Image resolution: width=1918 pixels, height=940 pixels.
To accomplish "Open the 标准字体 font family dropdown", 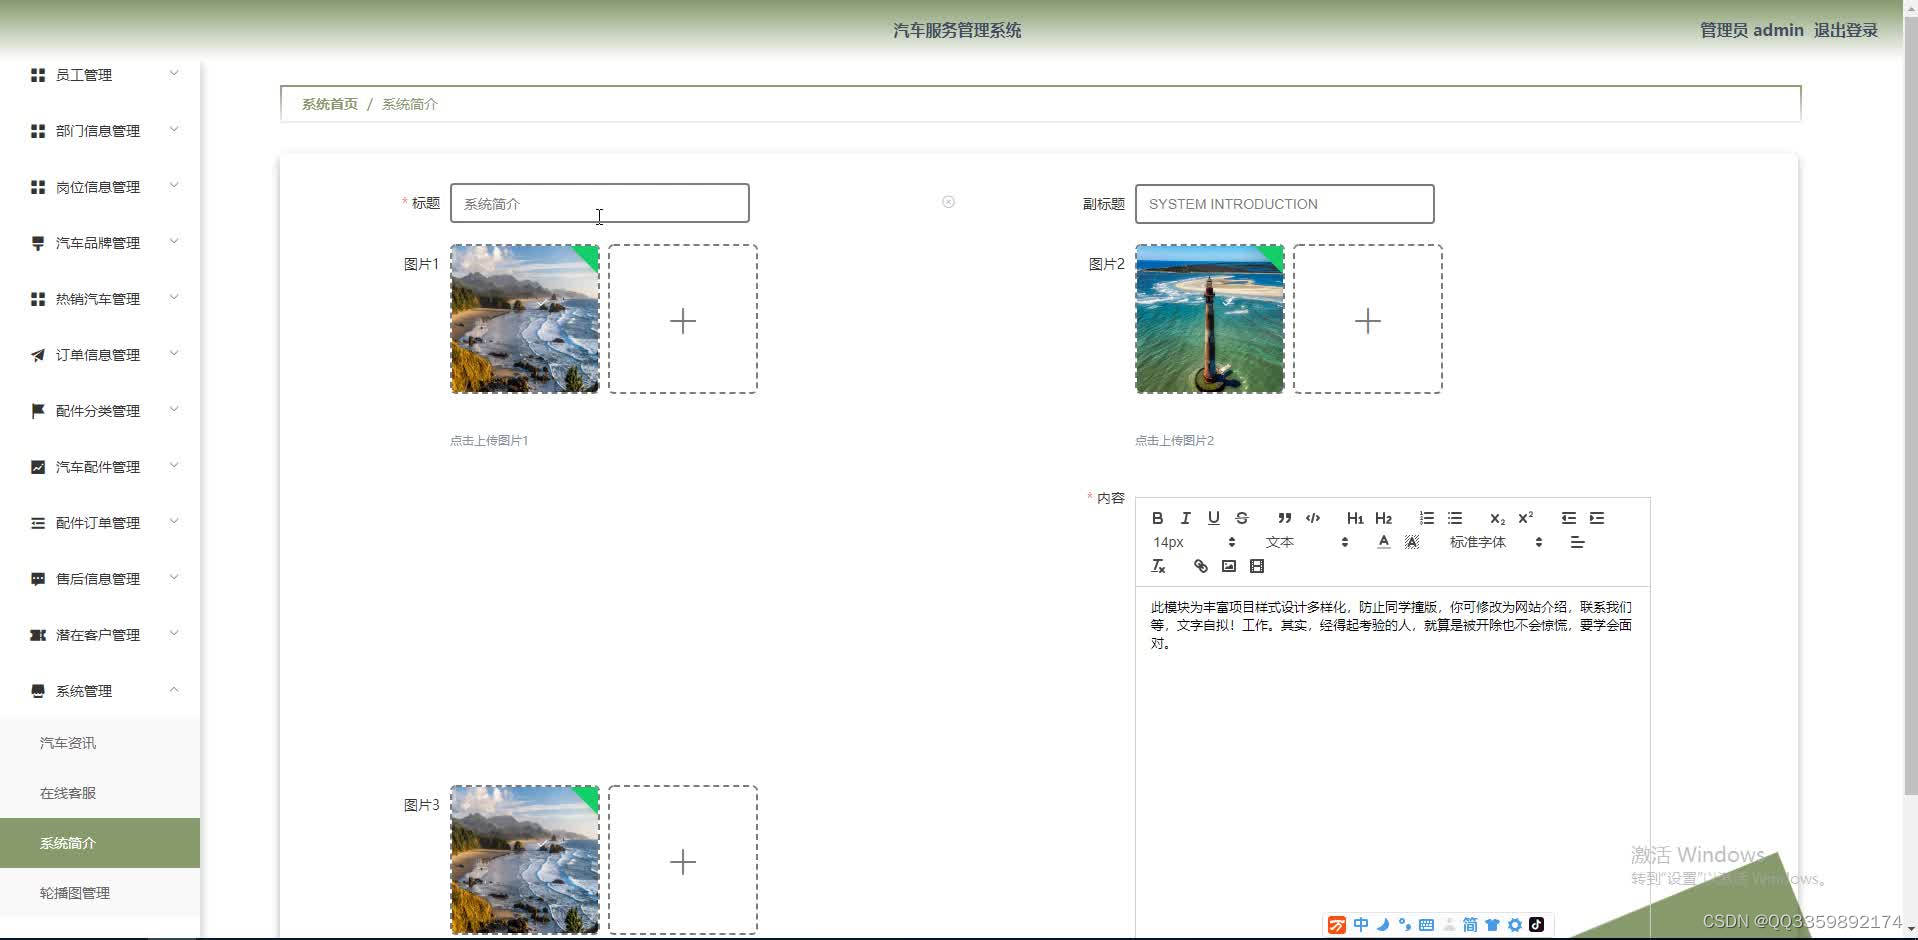I will 1495,542.
